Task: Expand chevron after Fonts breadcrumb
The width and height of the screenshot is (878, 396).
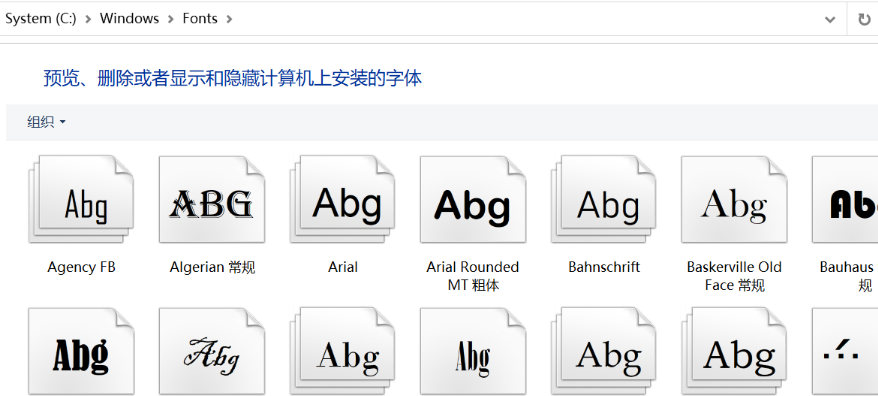Action: pos(229,19)
